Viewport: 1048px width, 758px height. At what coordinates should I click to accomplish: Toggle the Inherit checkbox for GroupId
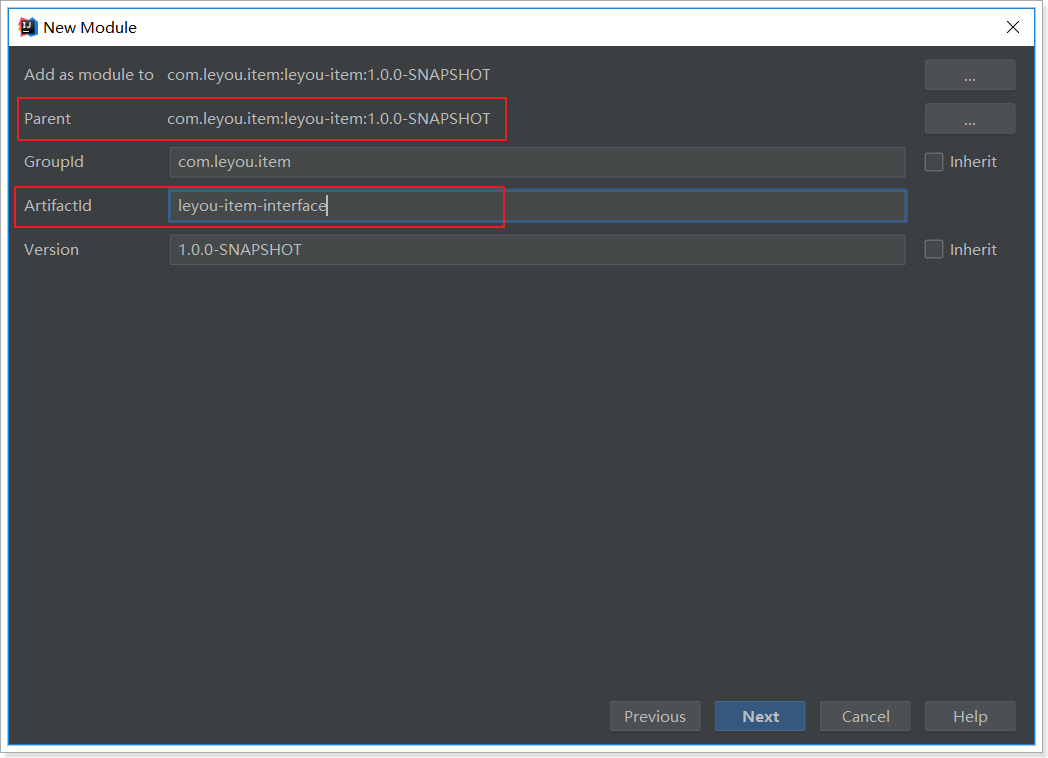934,162
